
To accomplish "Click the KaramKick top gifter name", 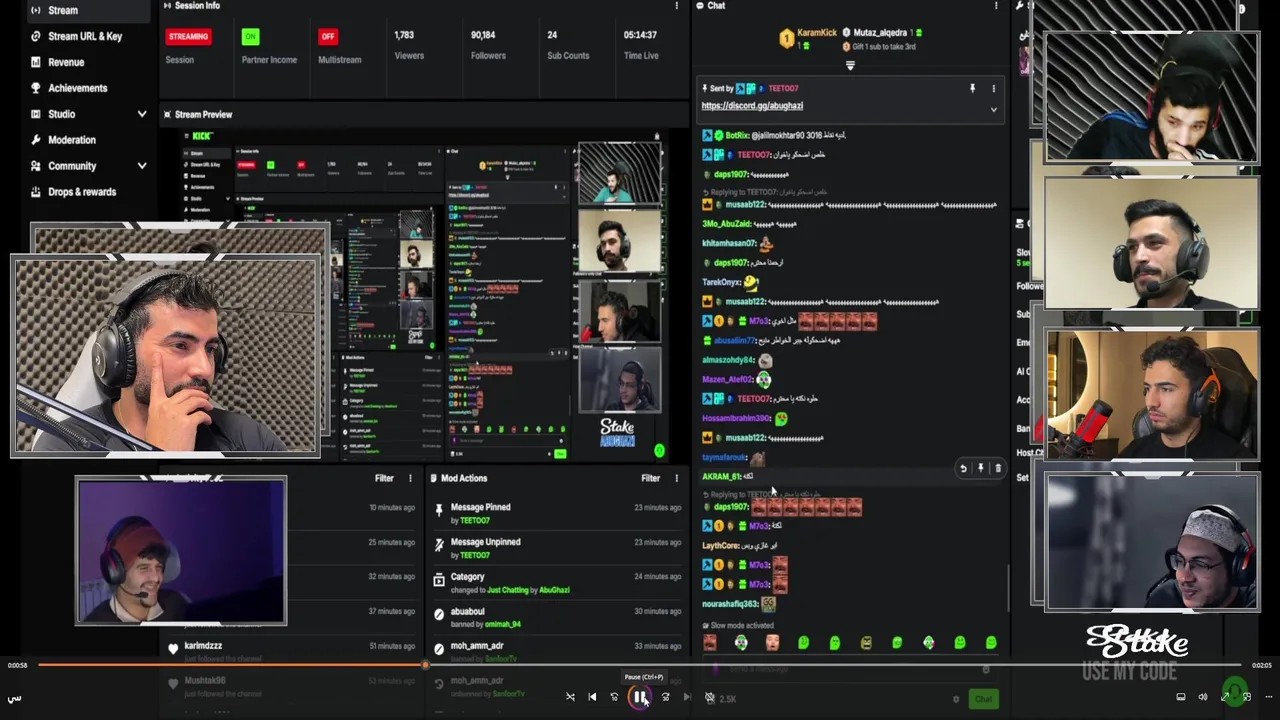I will coord(817,33).
